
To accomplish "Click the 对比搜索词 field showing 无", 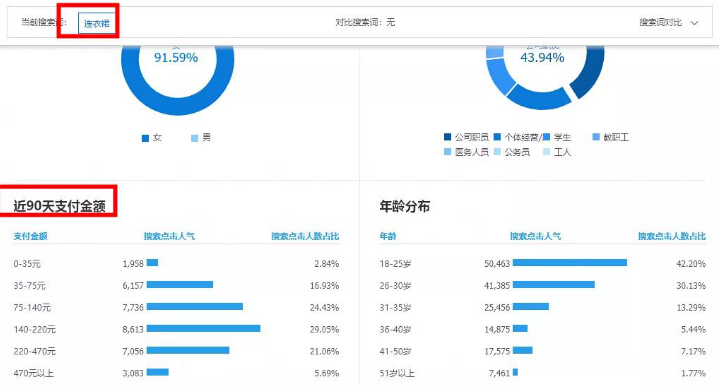I will [x=365, y=22].
